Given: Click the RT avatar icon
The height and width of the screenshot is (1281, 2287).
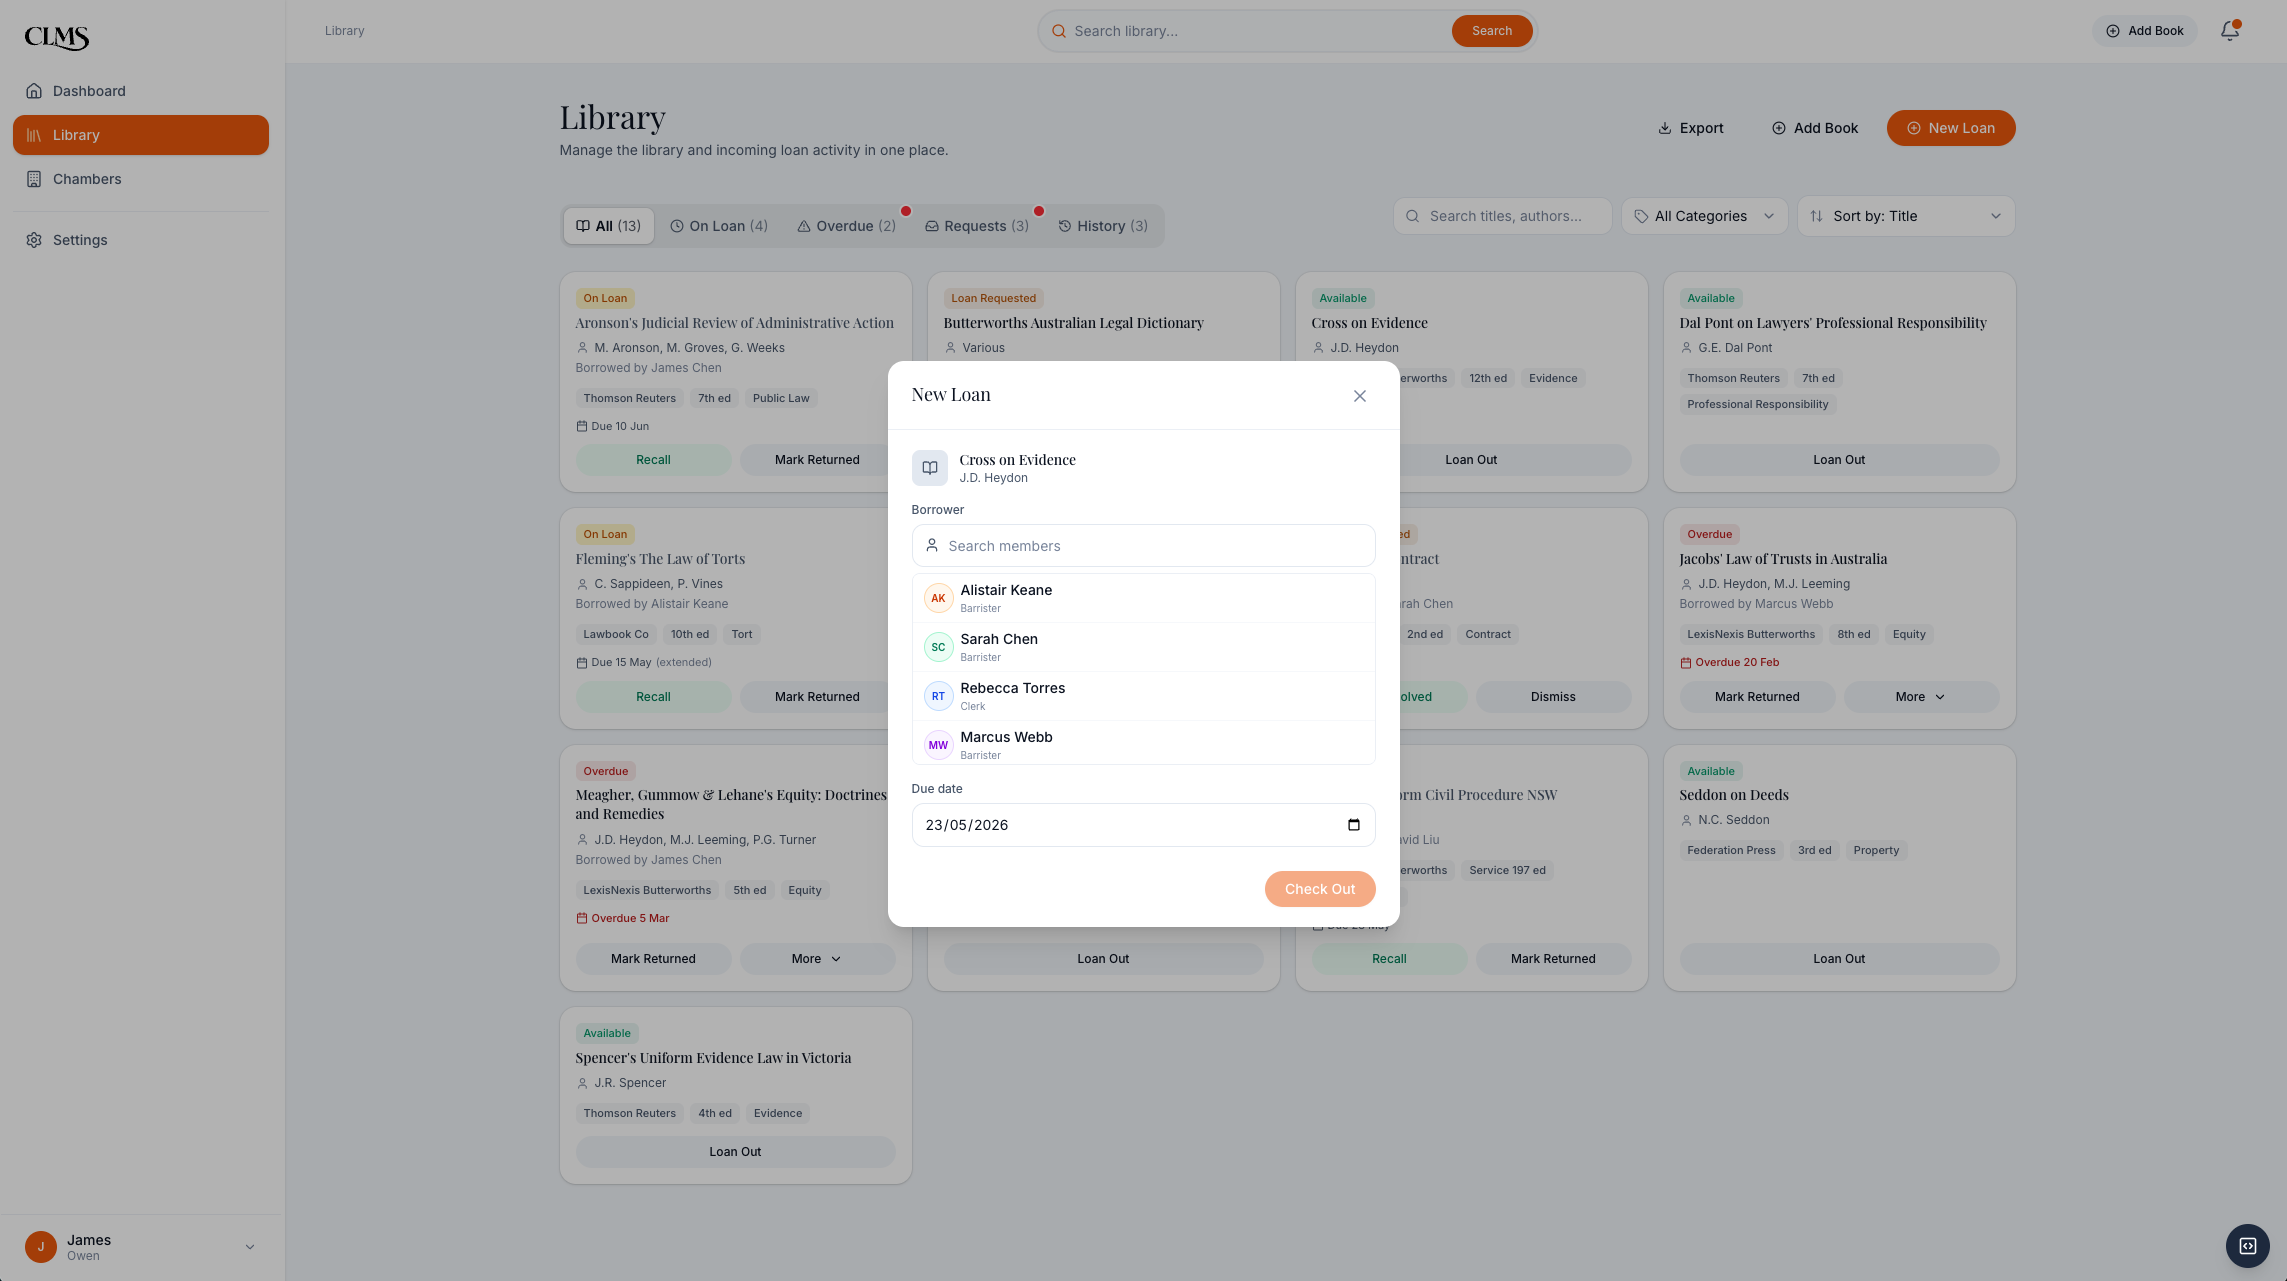Looking at the screenshot, I should (x=938, y=696).
